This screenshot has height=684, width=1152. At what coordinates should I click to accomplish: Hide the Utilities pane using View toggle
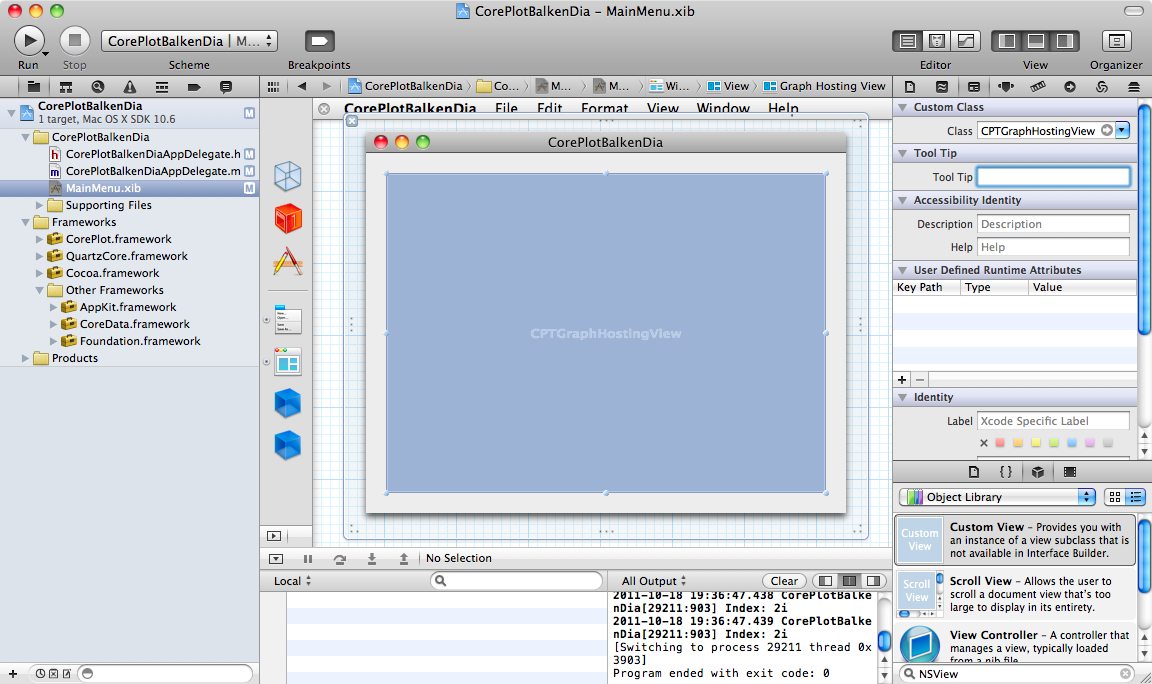[x=1064, y=41]
